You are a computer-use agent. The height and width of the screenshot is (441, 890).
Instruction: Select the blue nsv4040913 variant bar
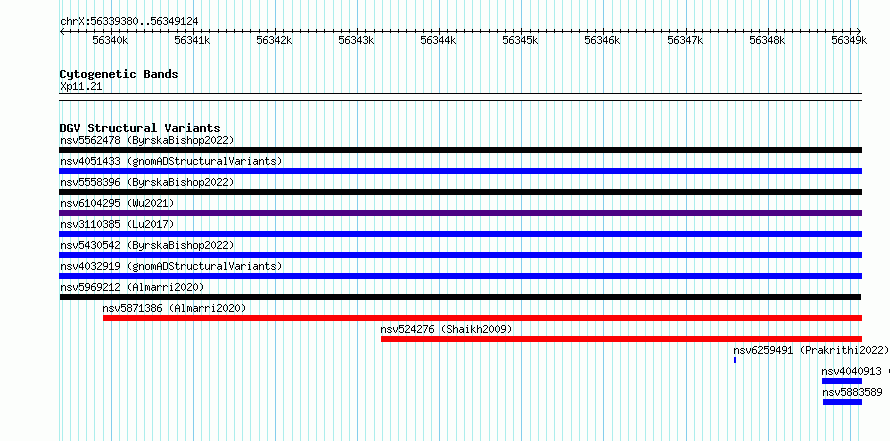[x=842, y=381]
